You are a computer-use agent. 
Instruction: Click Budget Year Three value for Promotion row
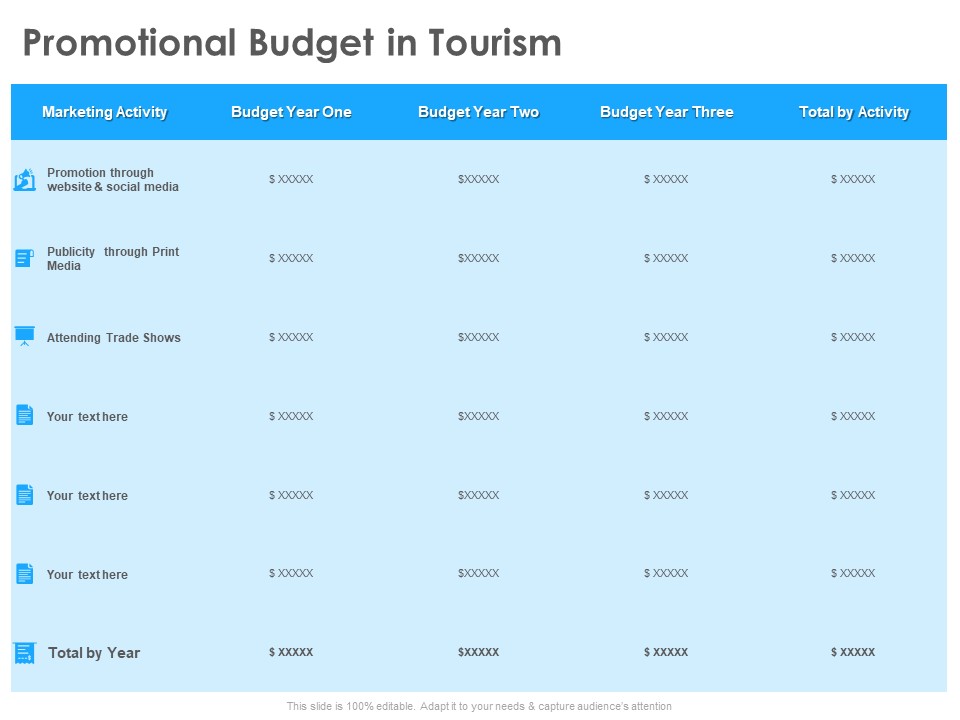[x=666, y=179]
